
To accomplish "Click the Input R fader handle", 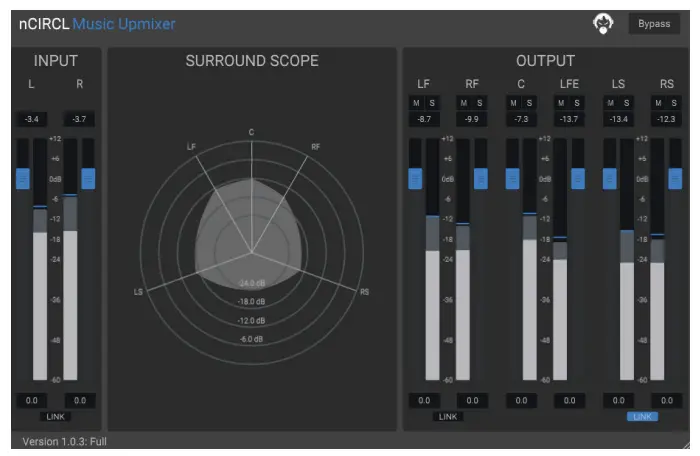I will tap(88, 178).
